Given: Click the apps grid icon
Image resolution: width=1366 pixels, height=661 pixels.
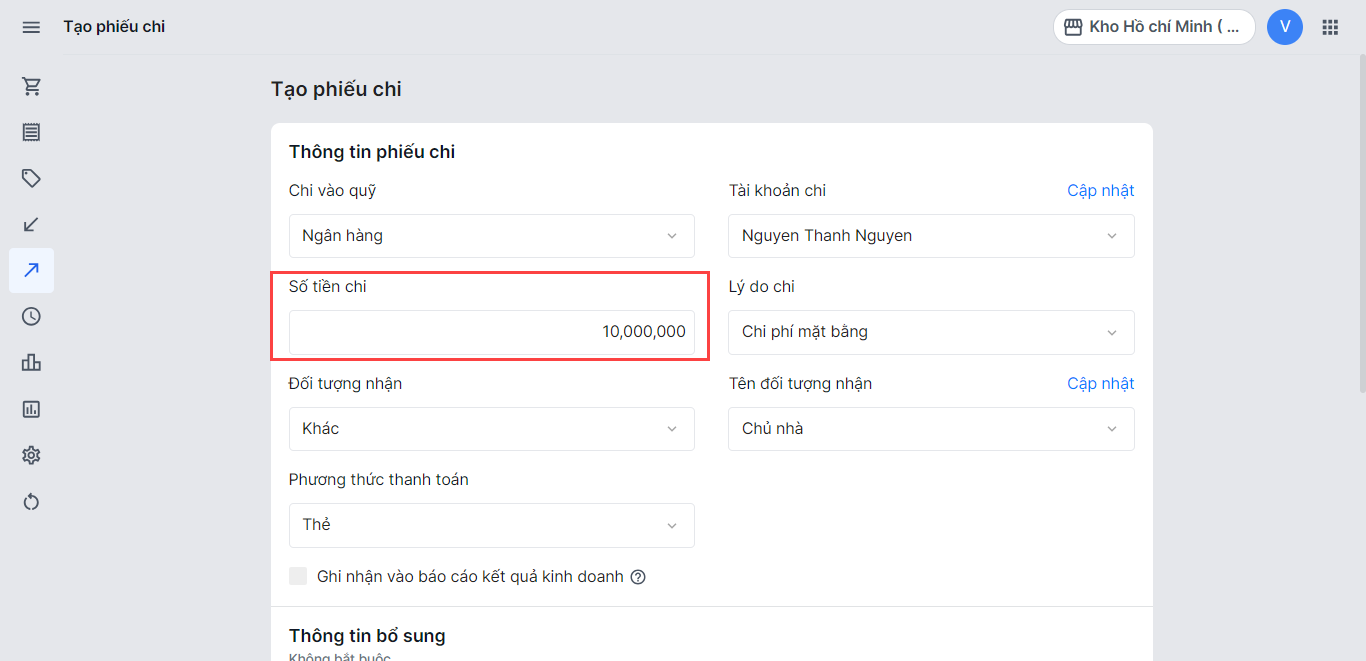Looking at the screenshot, I should (x=1330, y=27).
